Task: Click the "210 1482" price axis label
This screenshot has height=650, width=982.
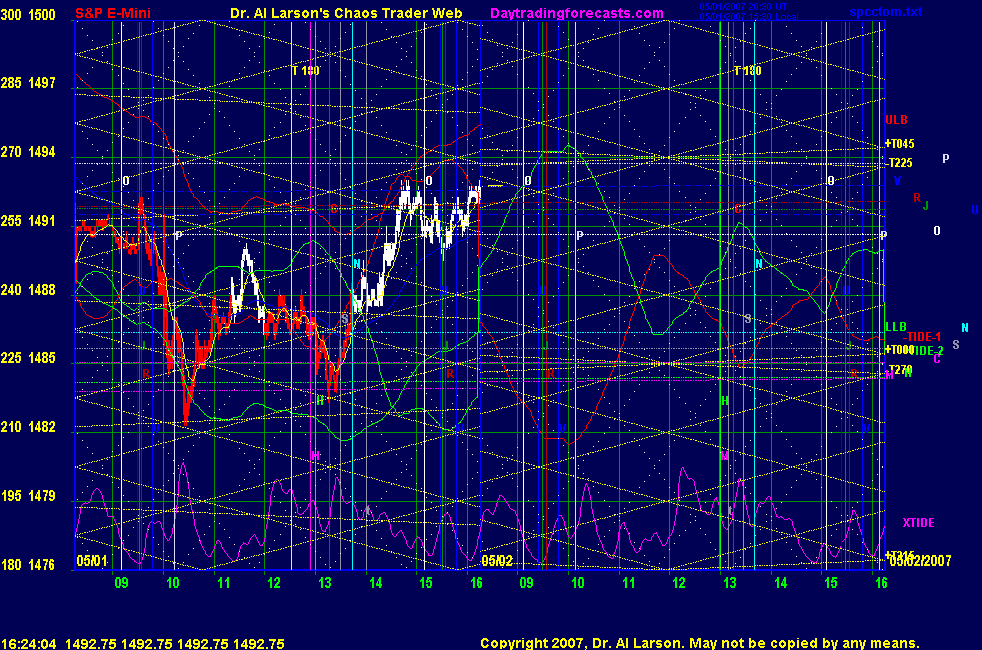Action: click(x=28, y=427)
